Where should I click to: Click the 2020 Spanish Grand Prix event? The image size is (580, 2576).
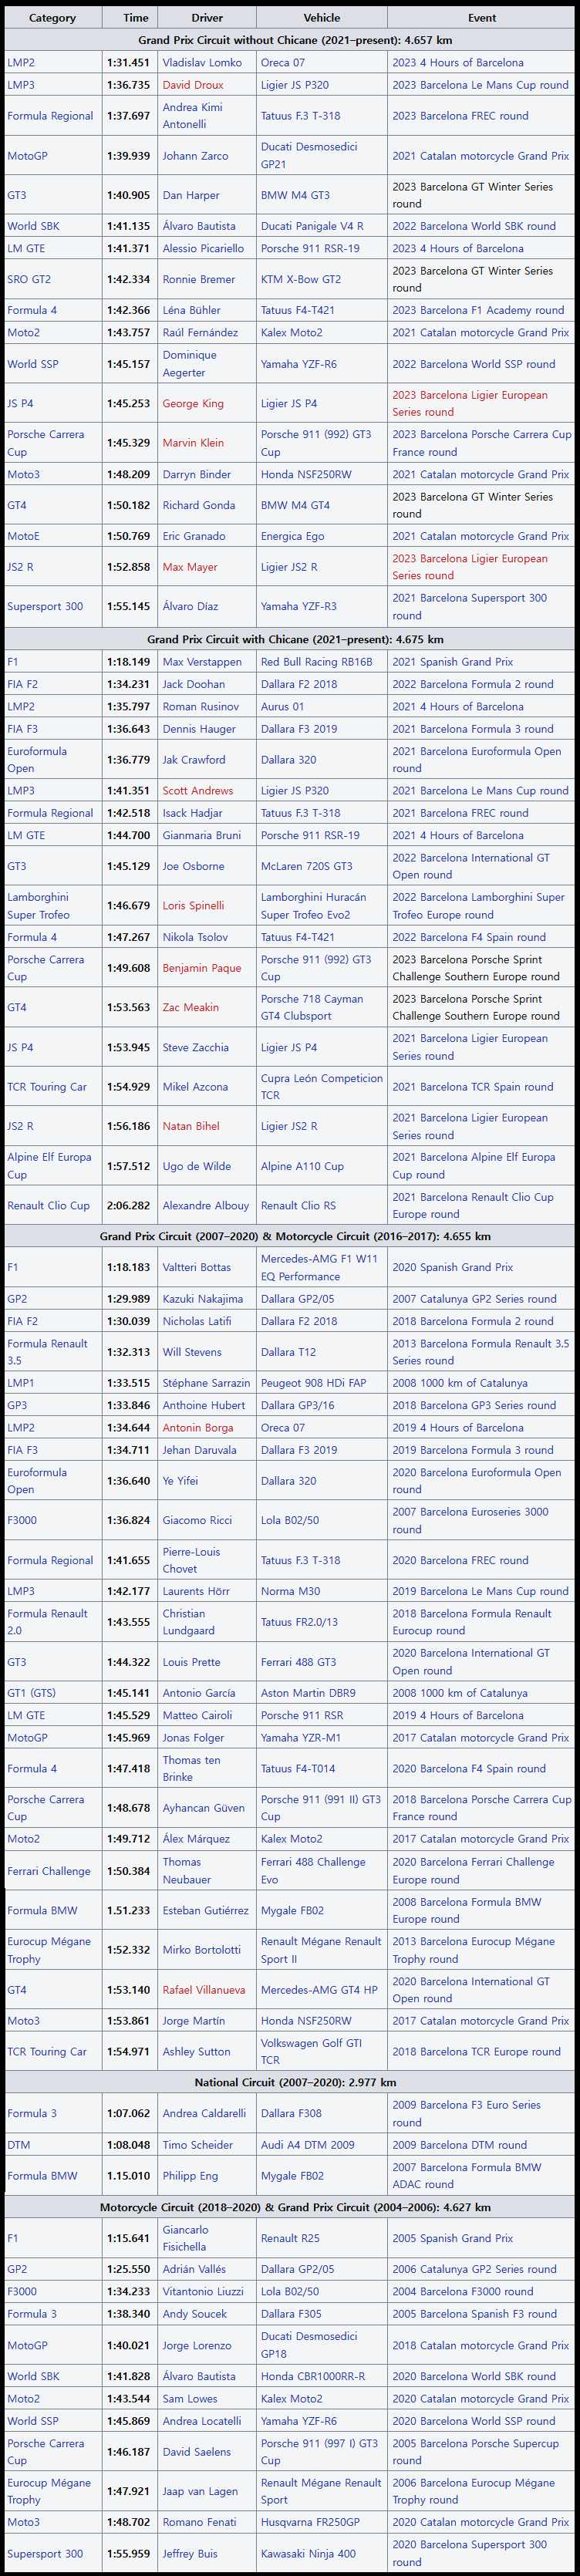coord(452,1267)
